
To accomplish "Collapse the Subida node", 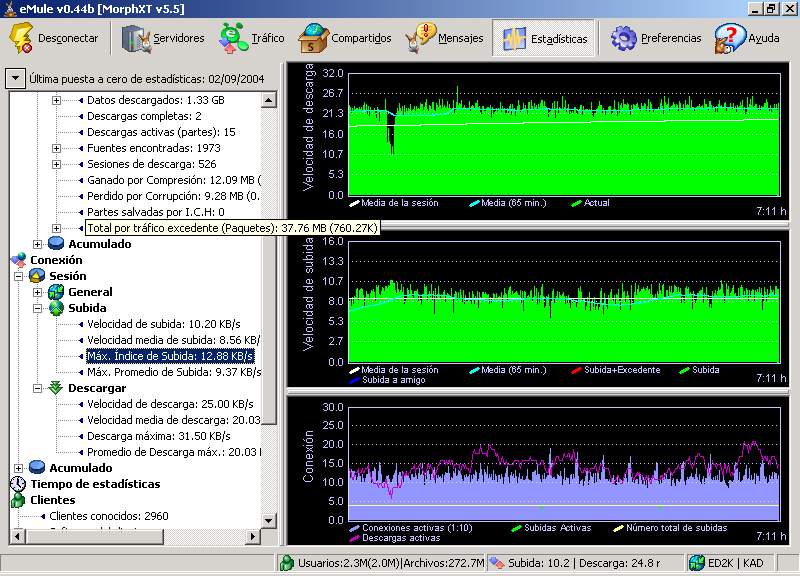I will click(x=37, y=308).
